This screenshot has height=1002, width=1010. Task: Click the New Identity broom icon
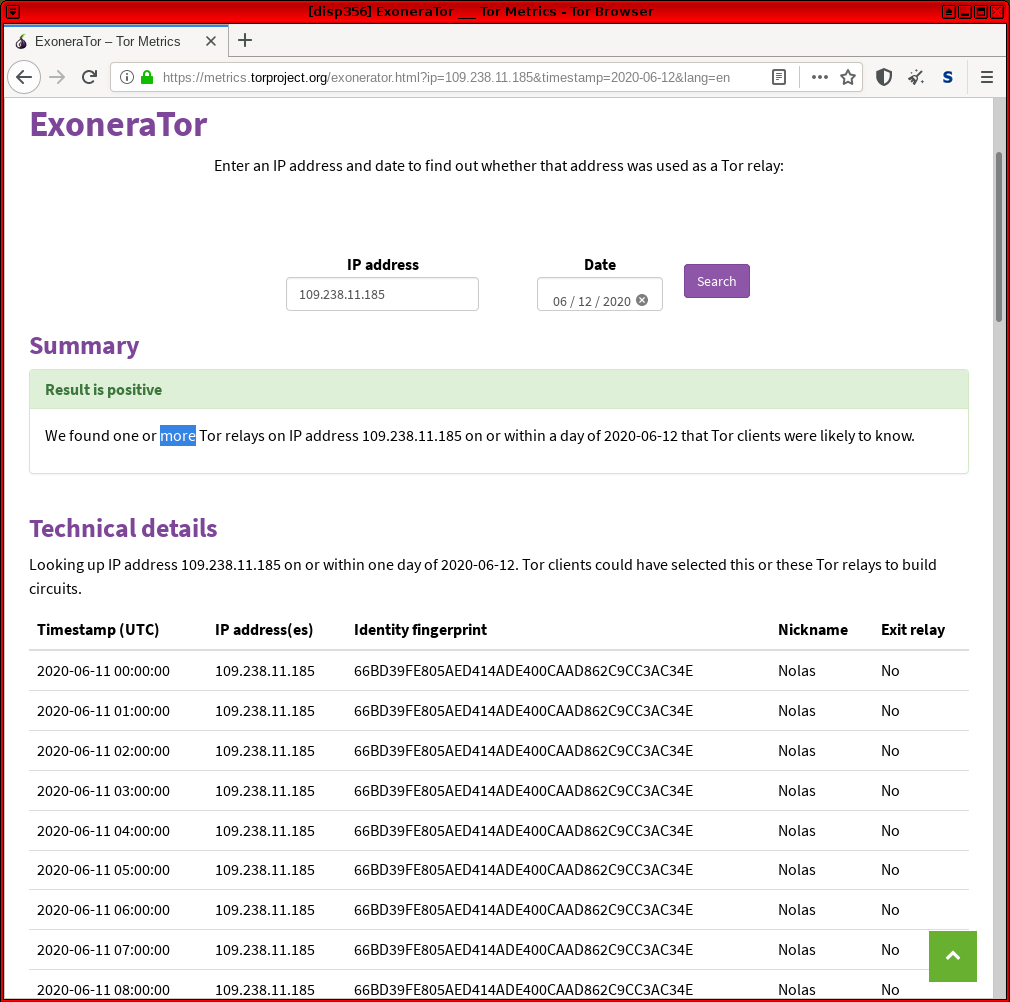(x=915, y=77)
